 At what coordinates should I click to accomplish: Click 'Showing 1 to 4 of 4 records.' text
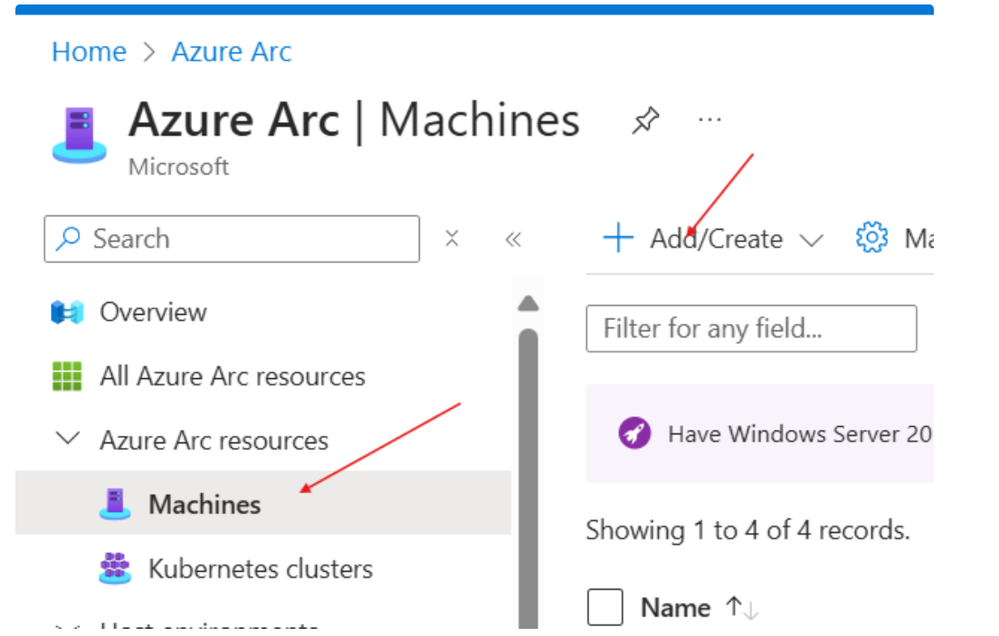pos(747,530)
